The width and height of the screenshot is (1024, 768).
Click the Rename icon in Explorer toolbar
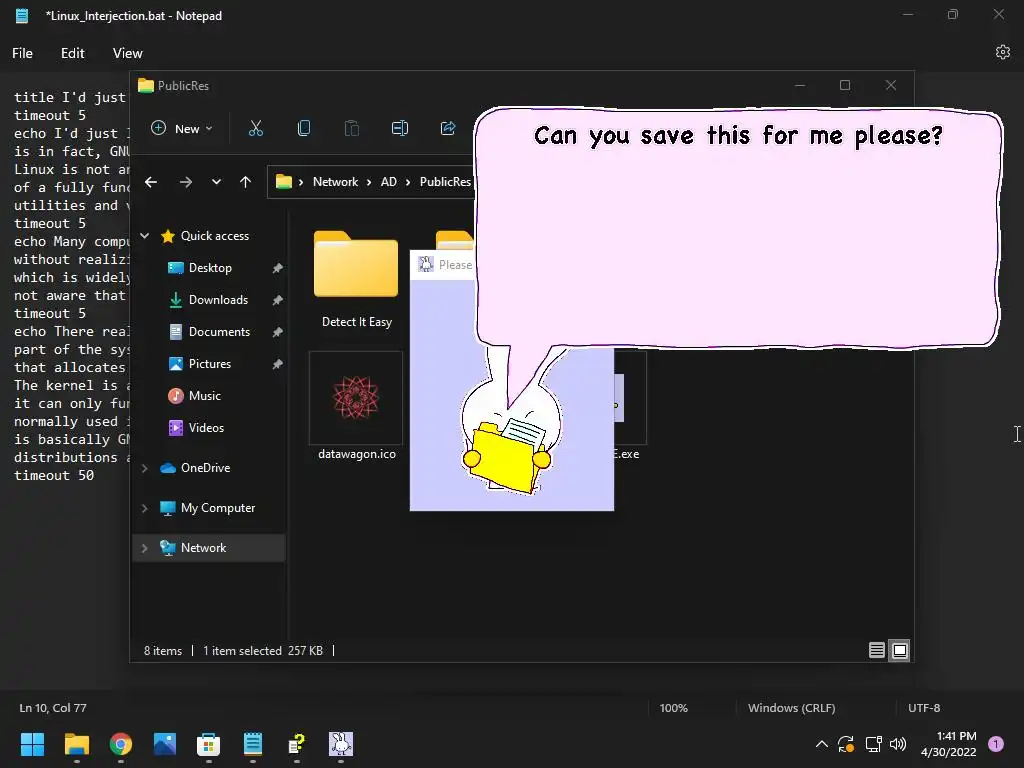tap(400, 129)
